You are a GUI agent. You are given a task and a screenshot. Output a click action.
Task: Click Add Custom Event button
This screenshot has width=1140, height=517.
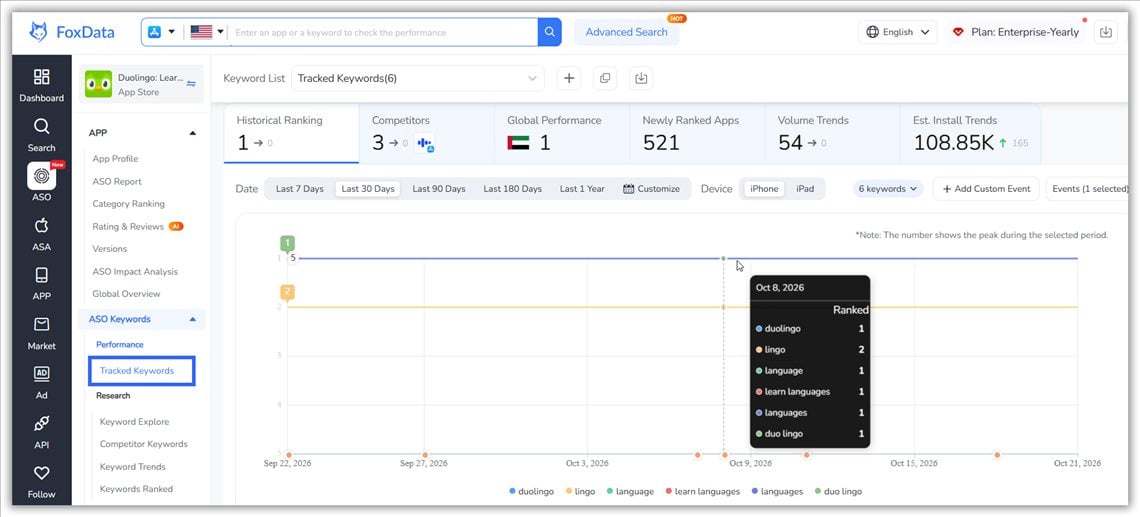[x=986, y=188]
